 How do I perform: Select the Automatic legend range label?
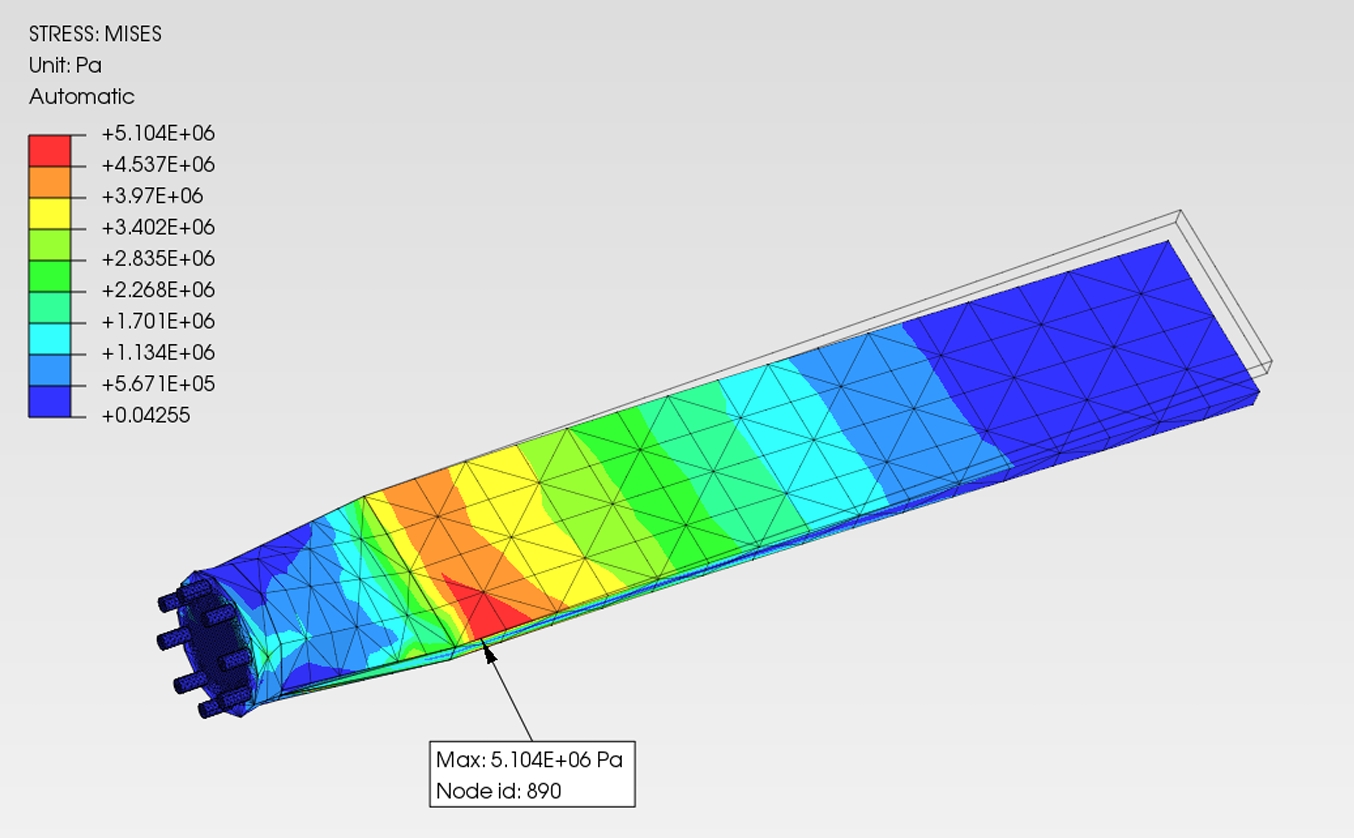tap(82, 97)
